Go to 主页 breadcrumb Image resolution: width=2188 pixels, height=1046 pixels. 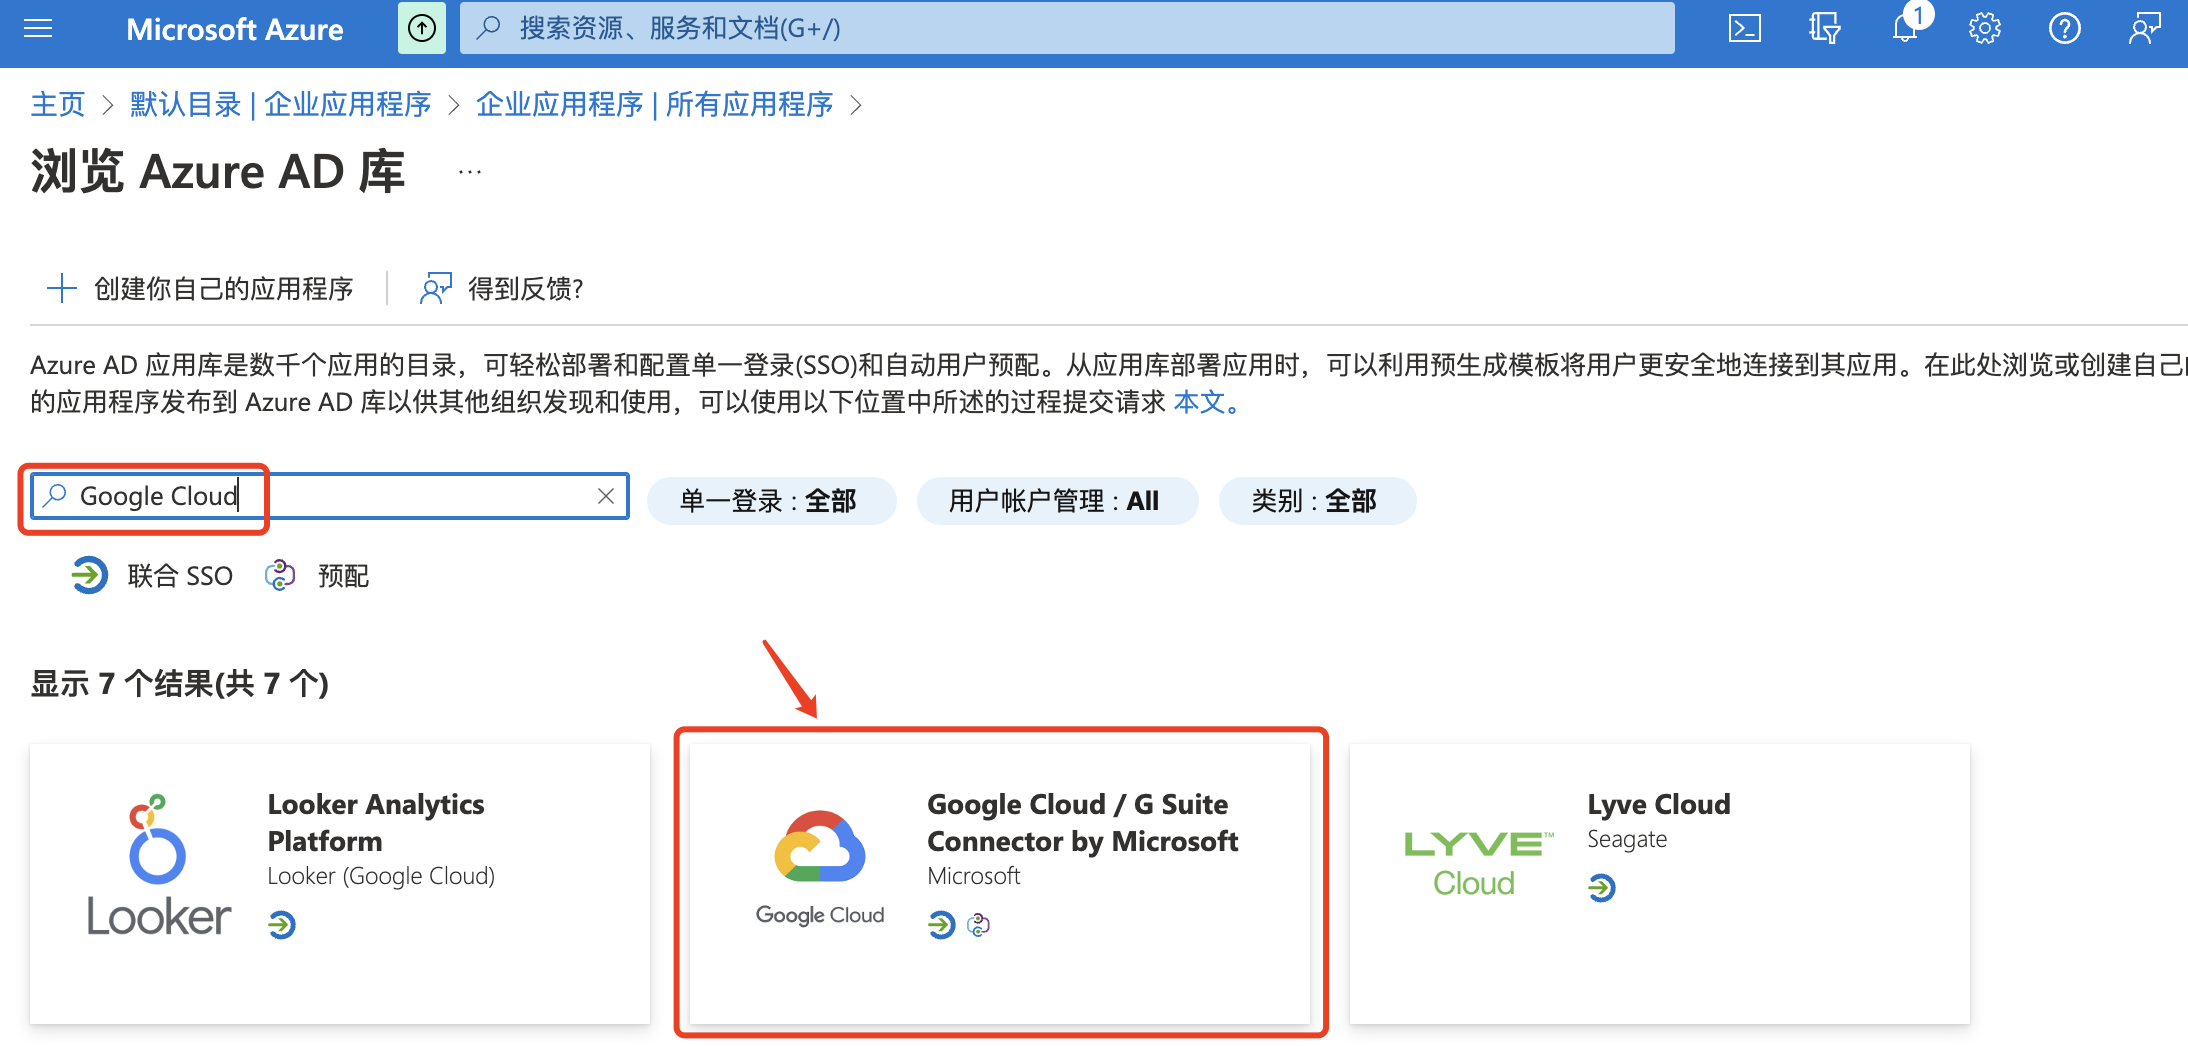click(x=58, y=104)
